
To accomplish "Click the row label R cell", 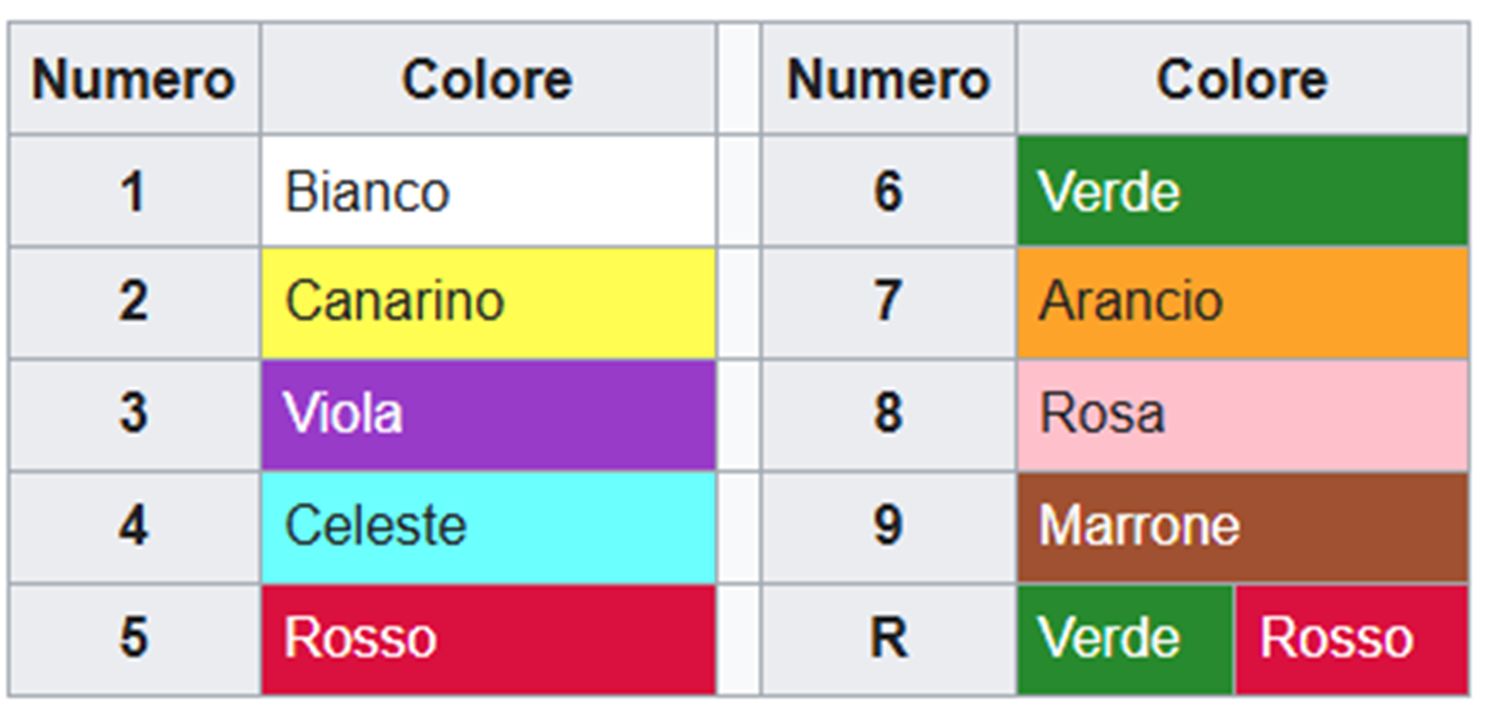I will click(x=888, y=638).
